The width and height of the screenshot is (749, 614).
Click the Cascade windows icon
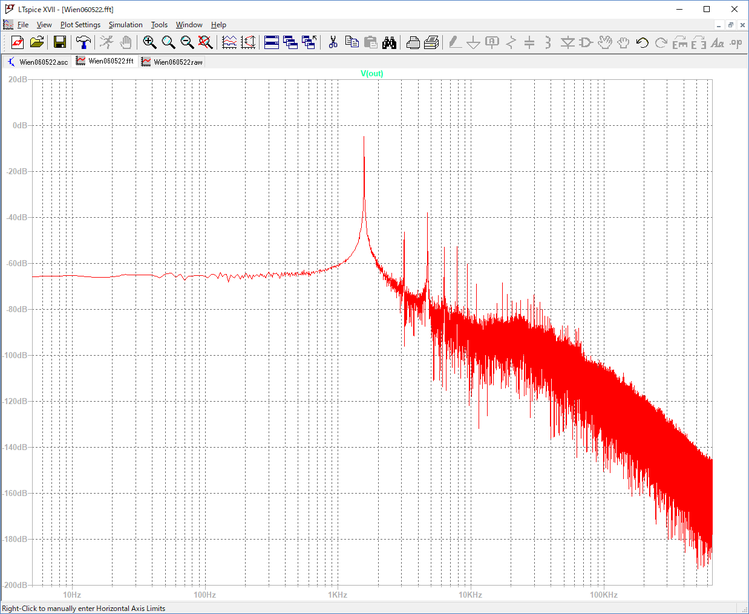click(290, 42)
